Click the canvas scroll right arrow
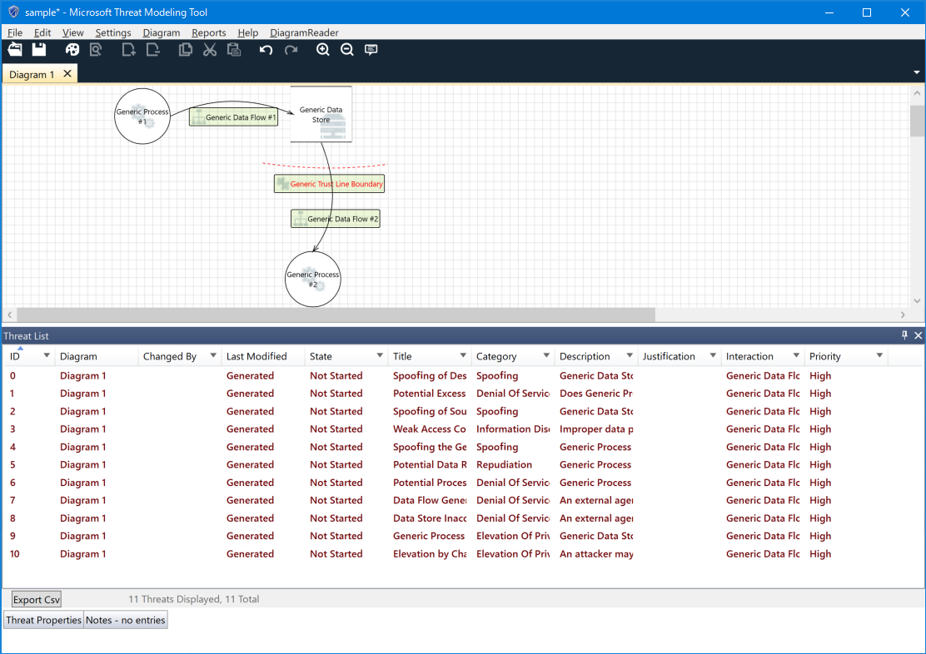 902,315
